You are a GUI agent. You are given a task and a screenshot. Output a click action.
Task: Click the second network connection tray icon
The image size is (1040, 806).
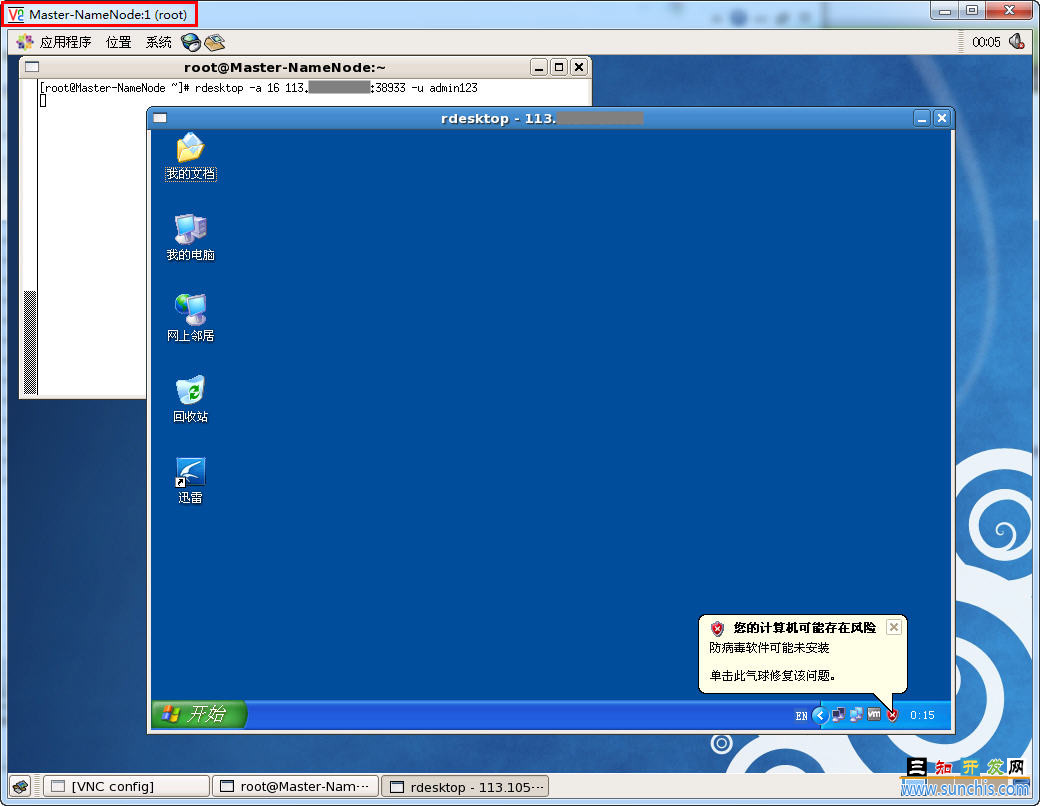tap(856, 714)
